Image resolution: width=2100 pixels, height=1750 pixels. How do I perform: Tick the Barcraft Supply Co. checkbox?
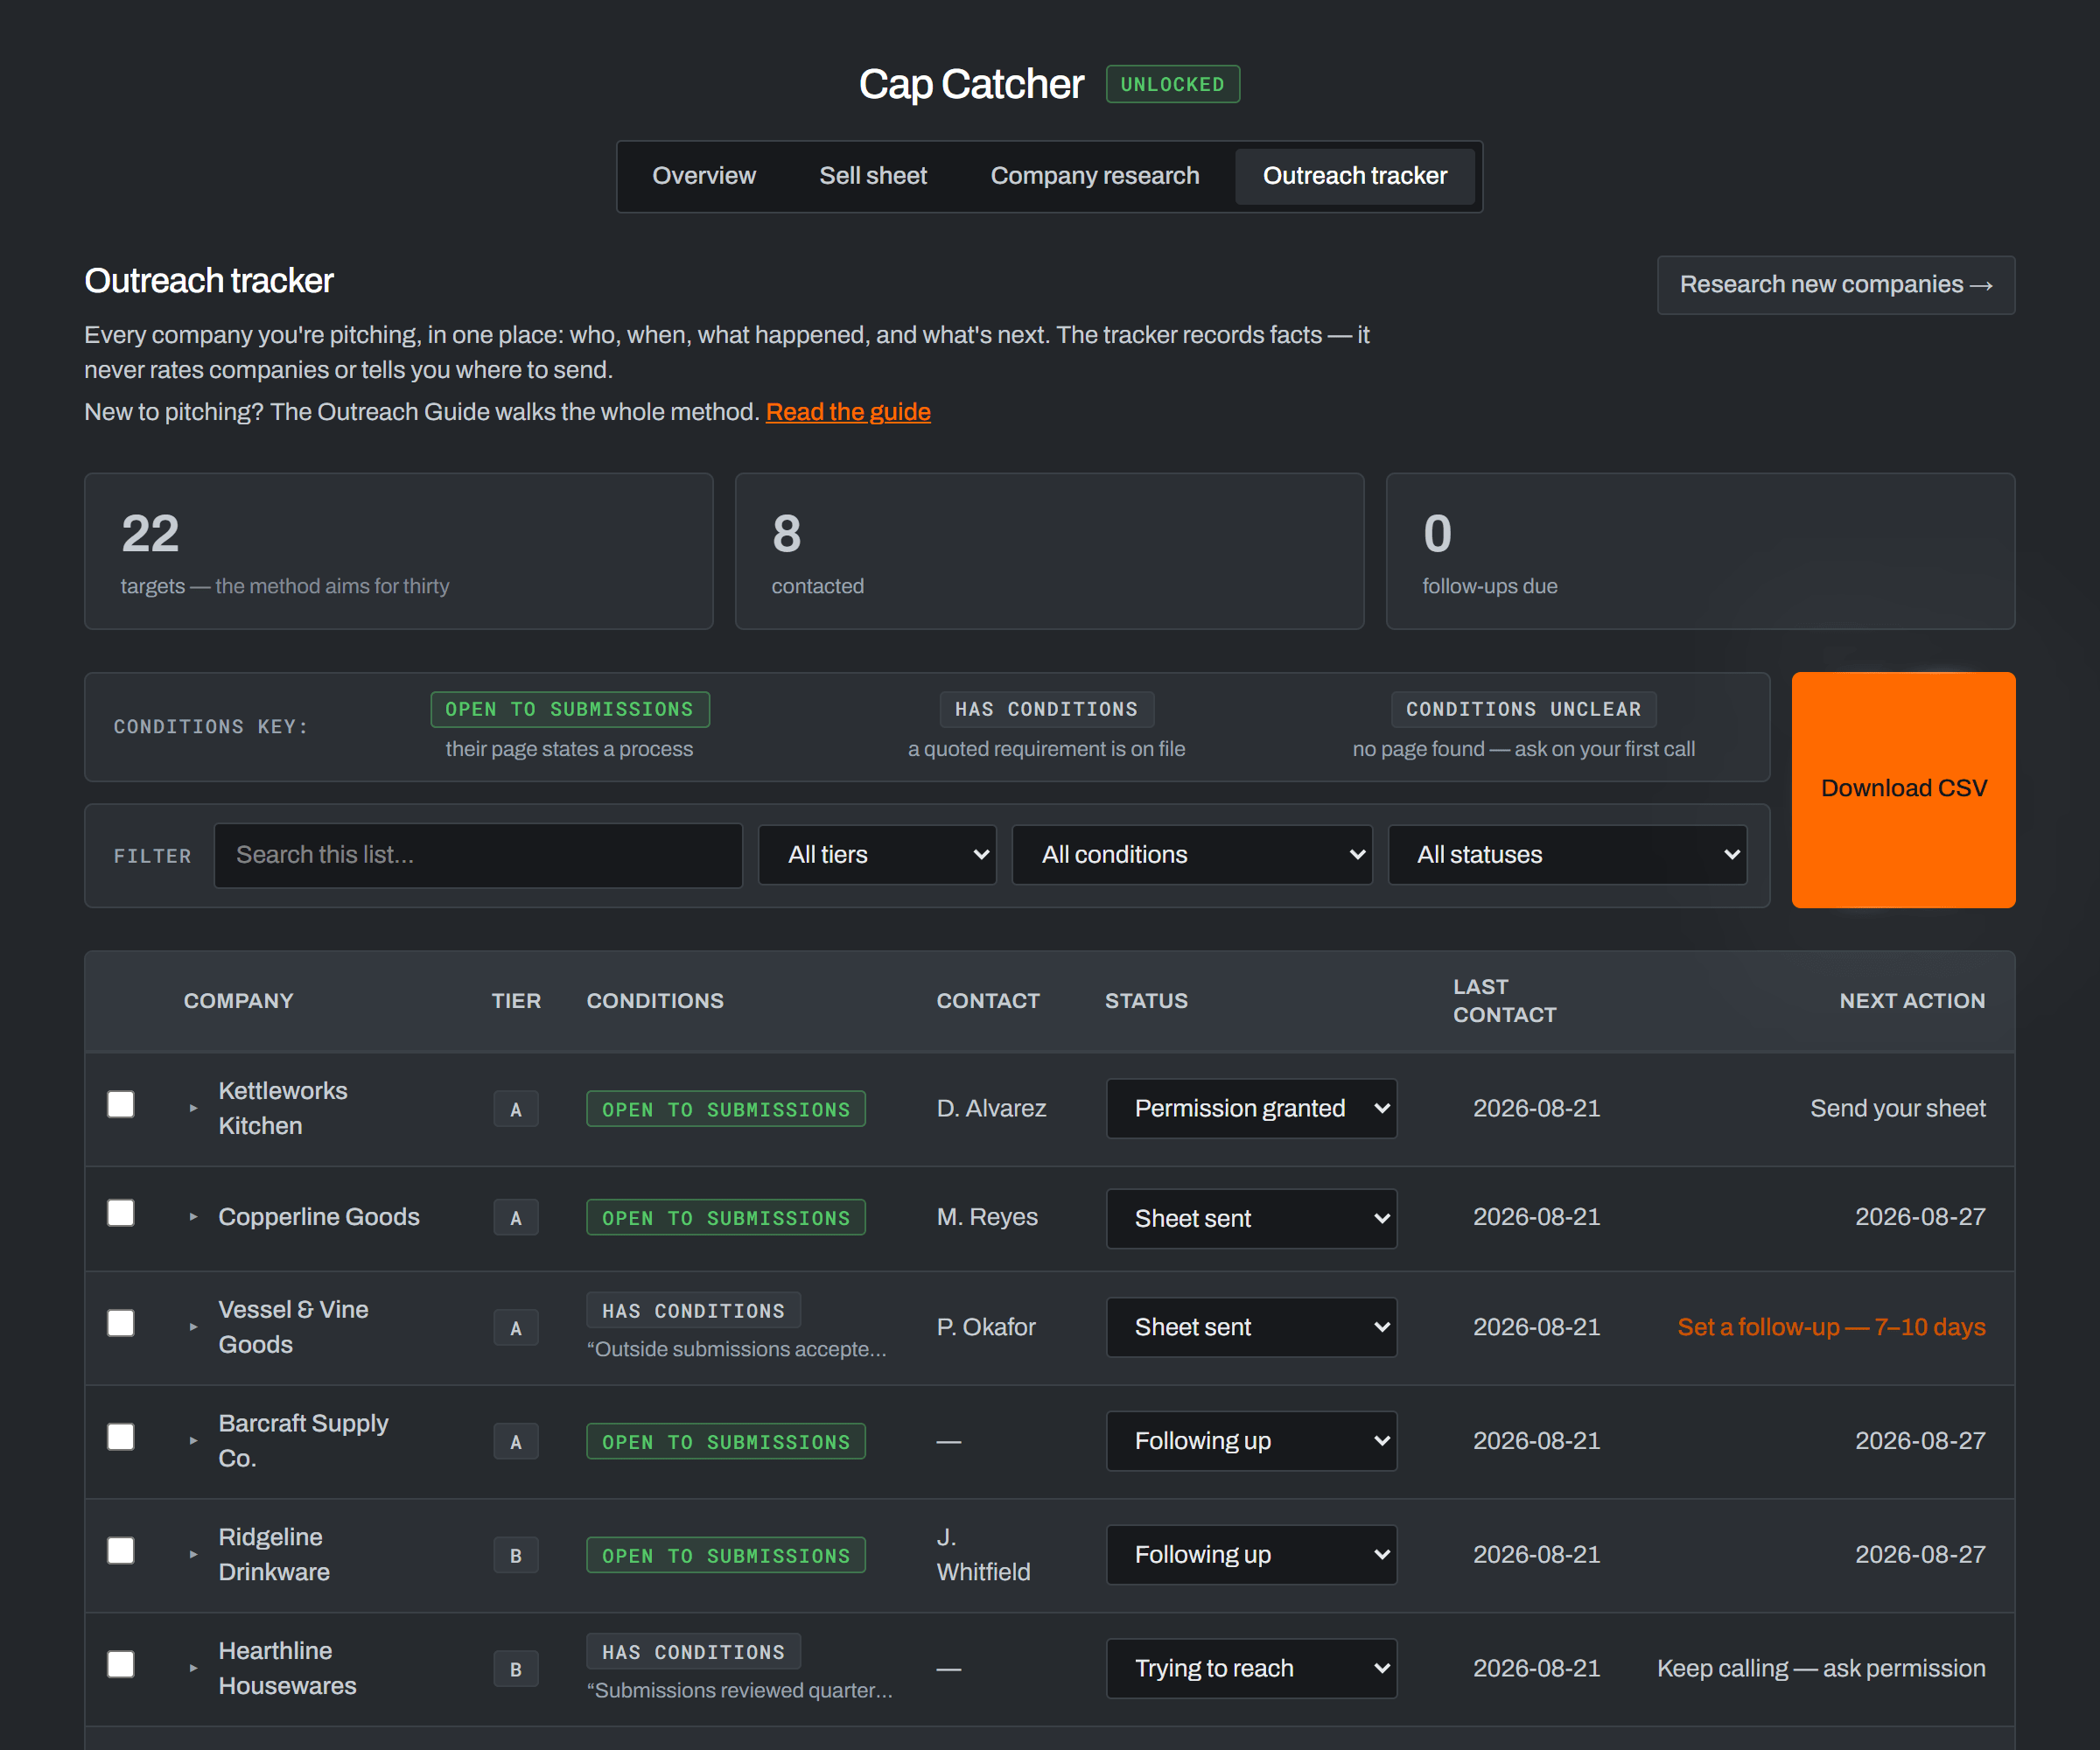(x=121, y=1437)
